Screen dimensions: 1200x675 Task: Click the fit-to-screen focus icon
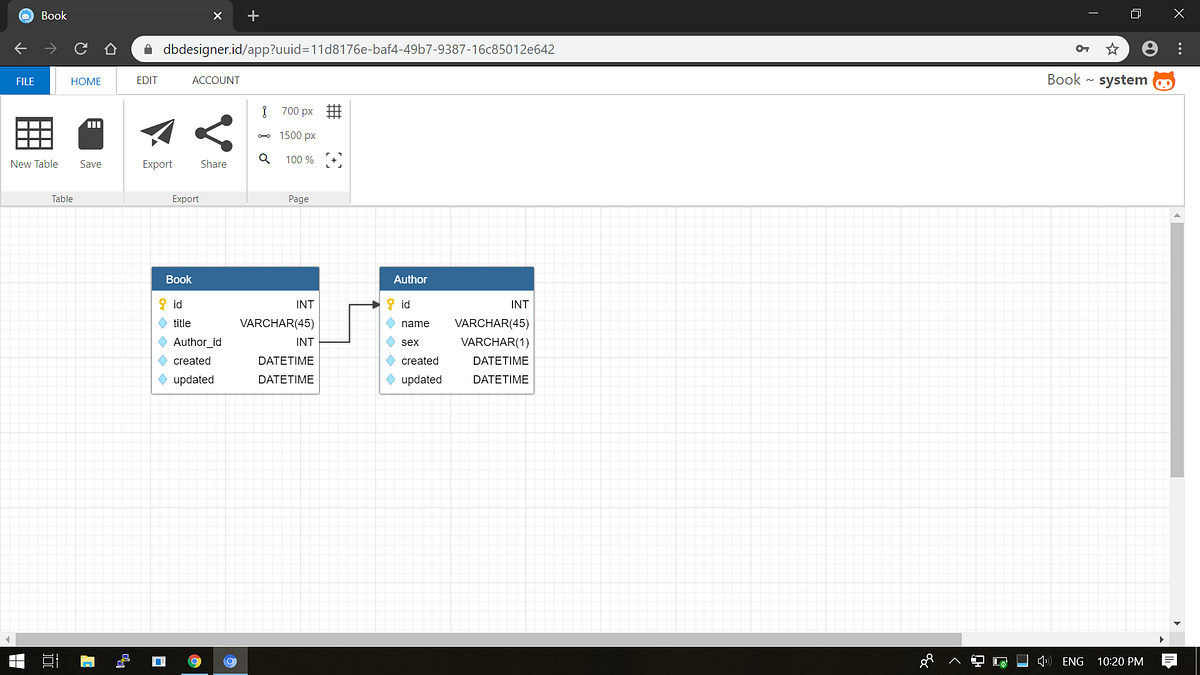334,160
